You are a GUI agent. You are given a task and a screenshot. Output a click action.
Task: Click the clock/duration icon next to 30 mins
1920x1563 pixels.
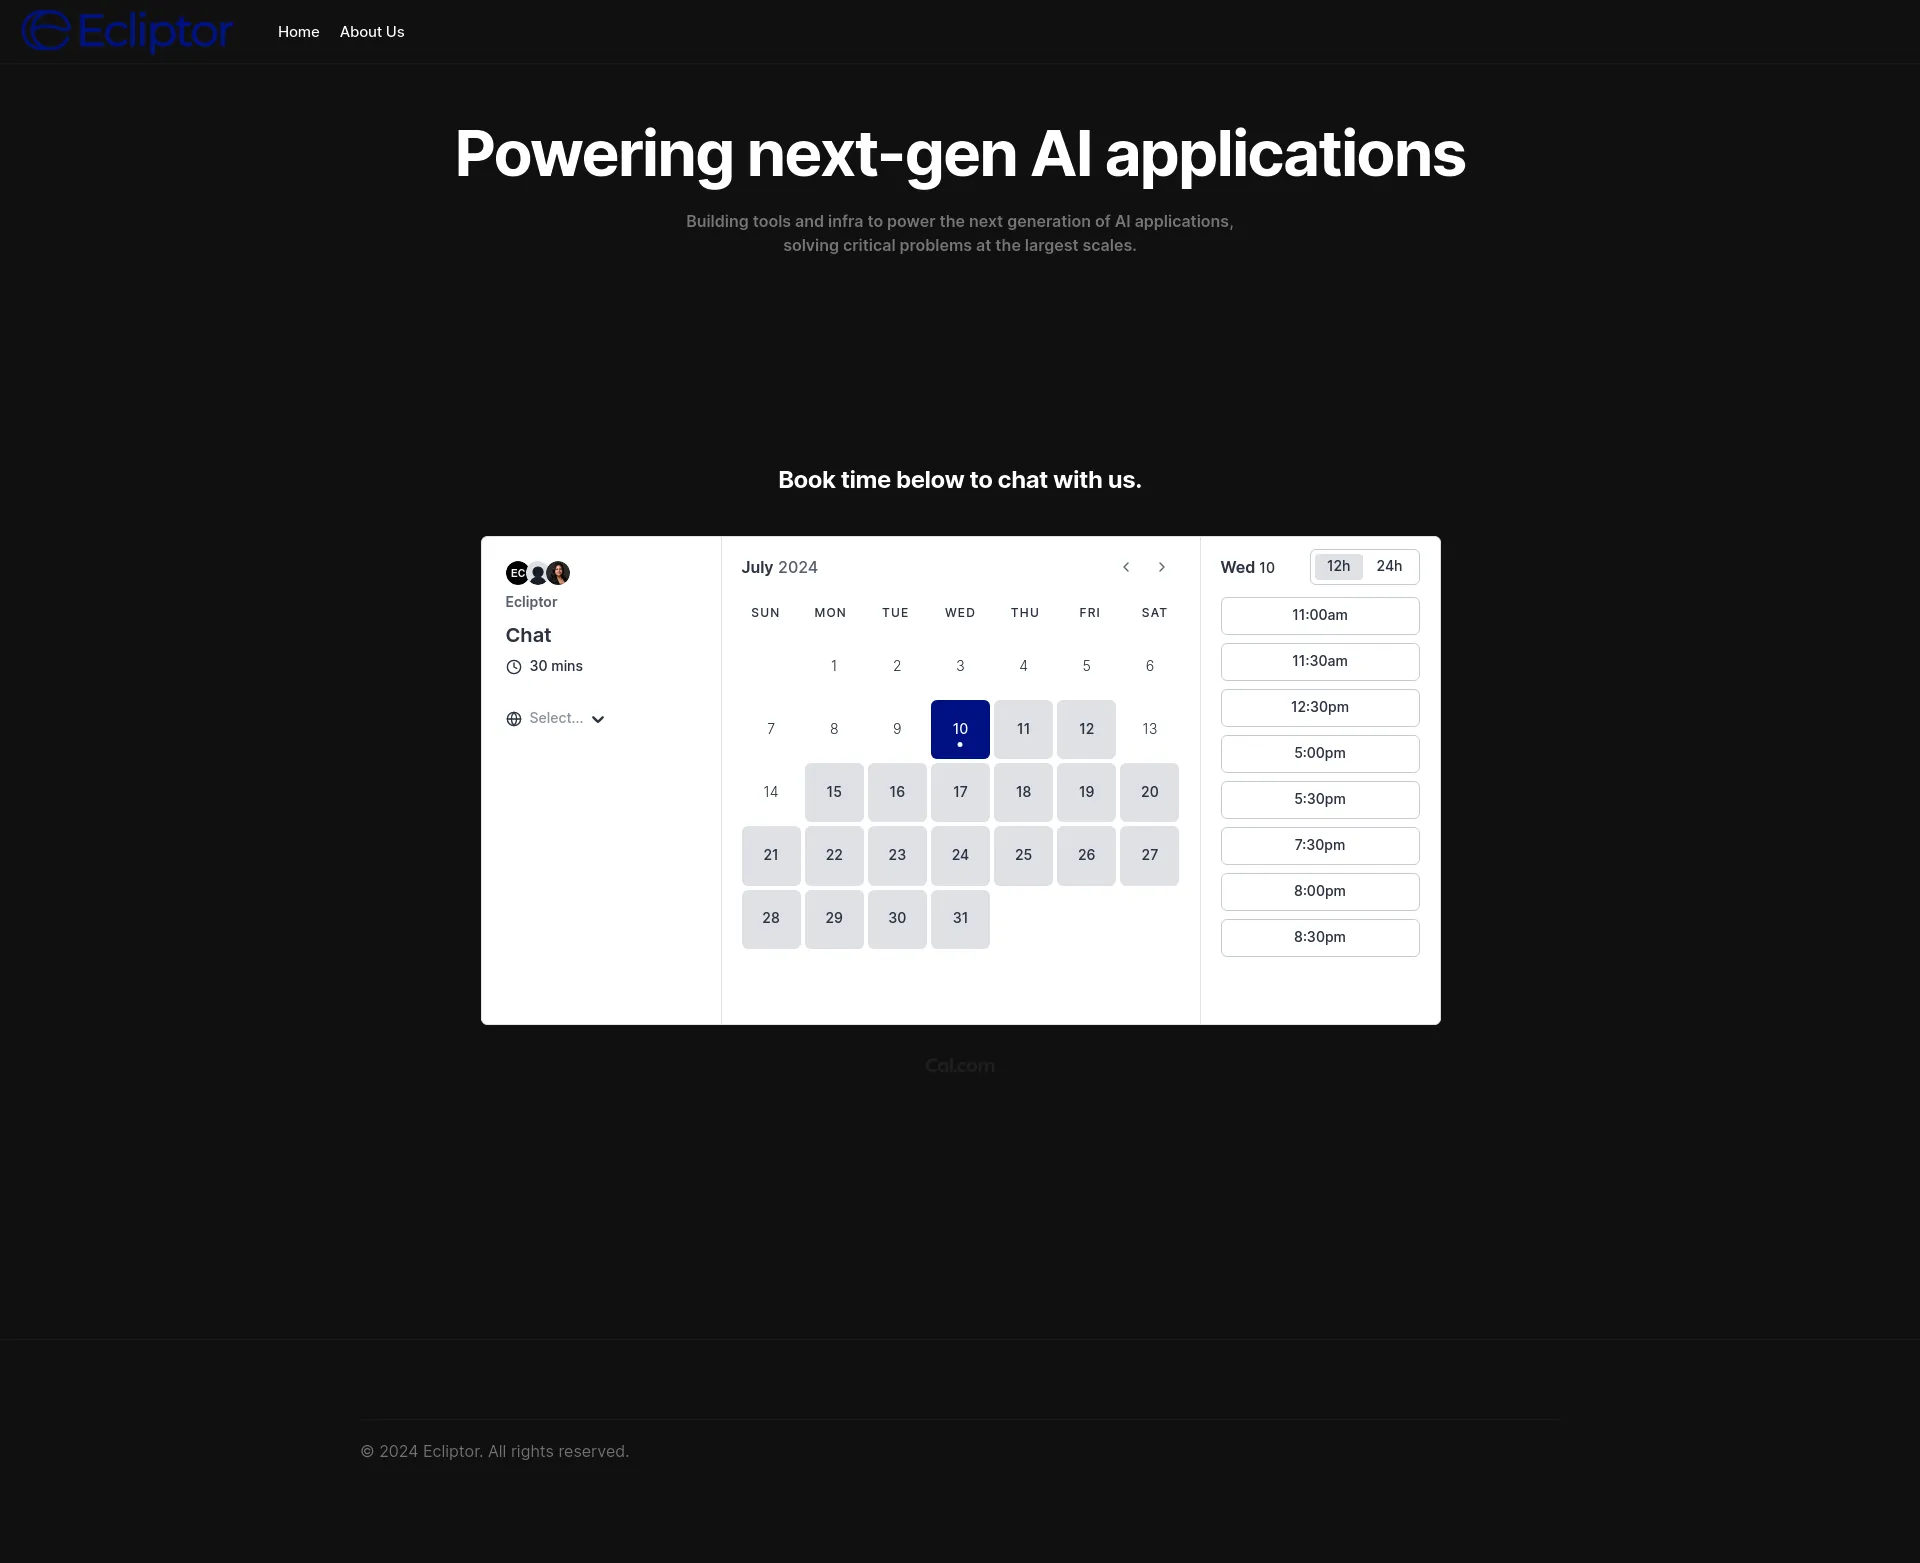click(x=513, y=667)
